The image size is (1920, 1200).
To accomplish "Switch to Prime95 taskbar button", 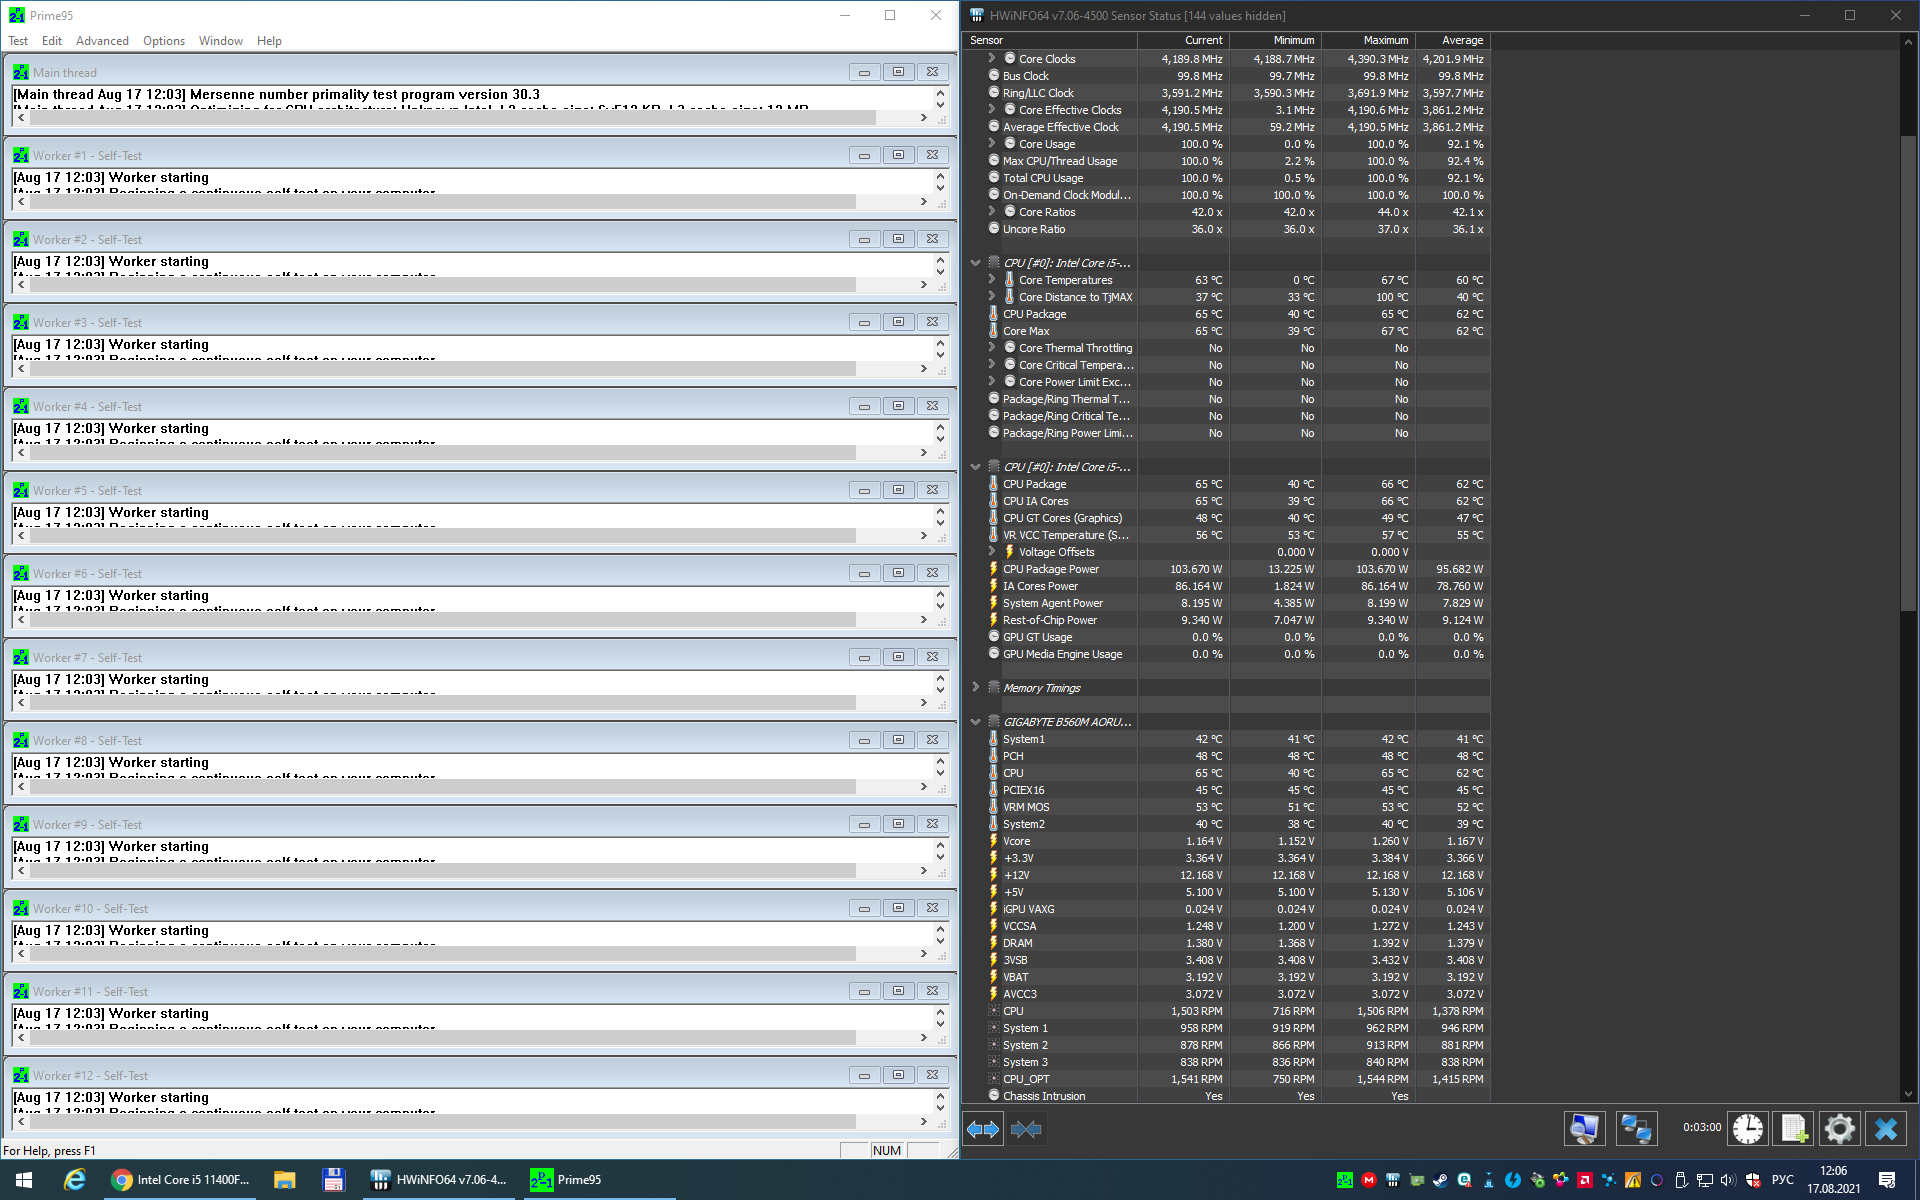I will (x=598, y=1180).
